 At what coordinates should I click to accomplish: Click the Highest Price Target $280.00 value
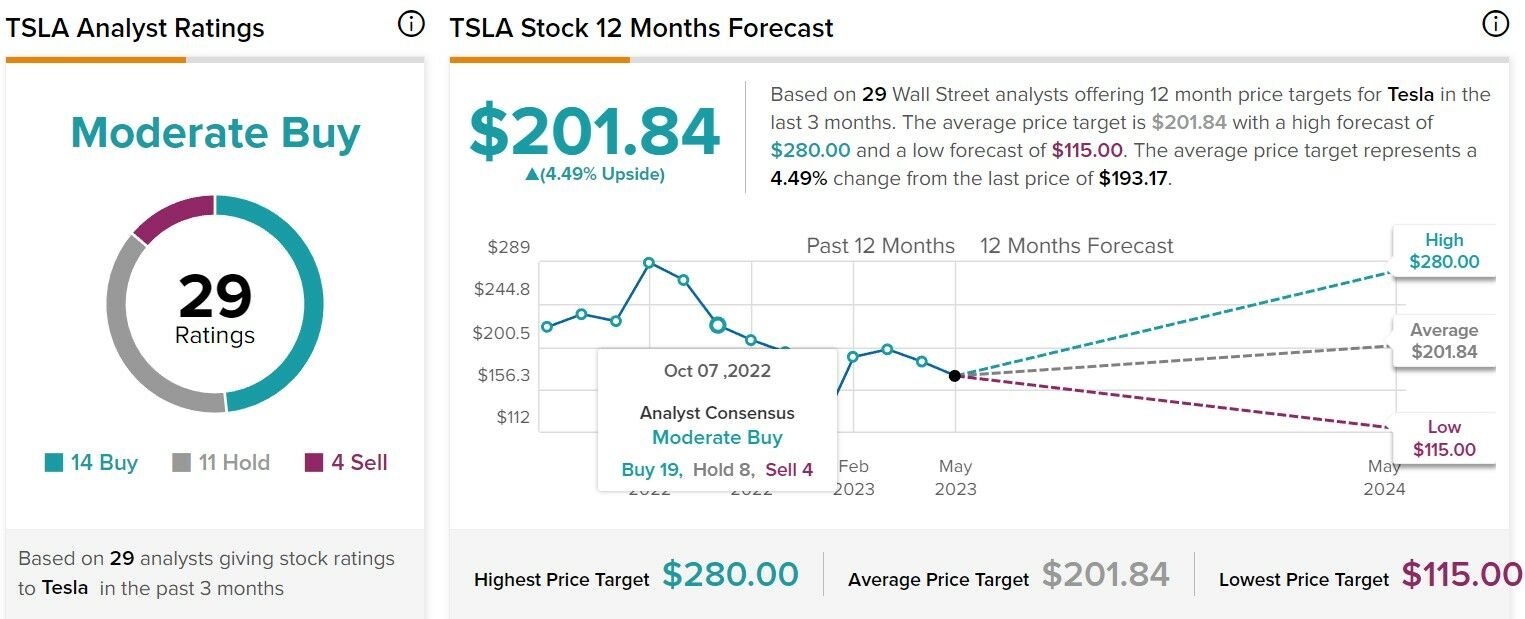730,575
